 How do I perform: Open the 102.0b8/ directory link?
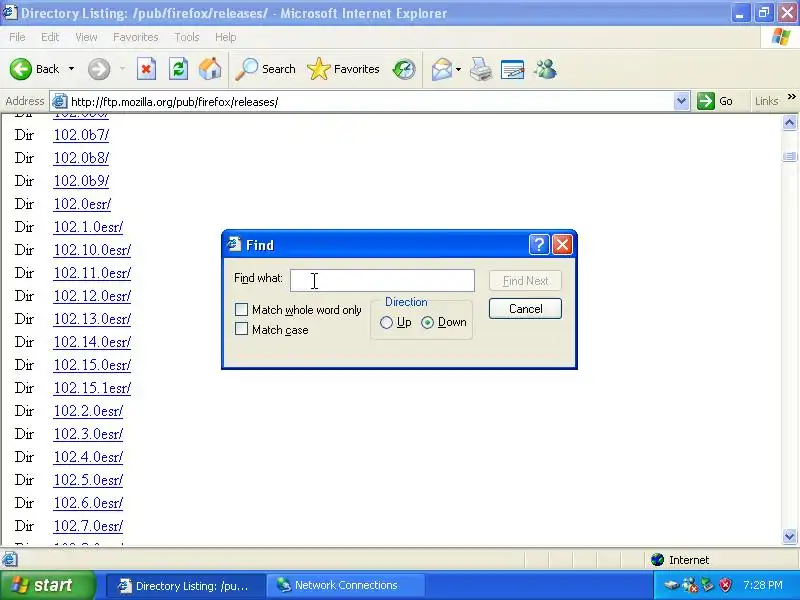81,158
